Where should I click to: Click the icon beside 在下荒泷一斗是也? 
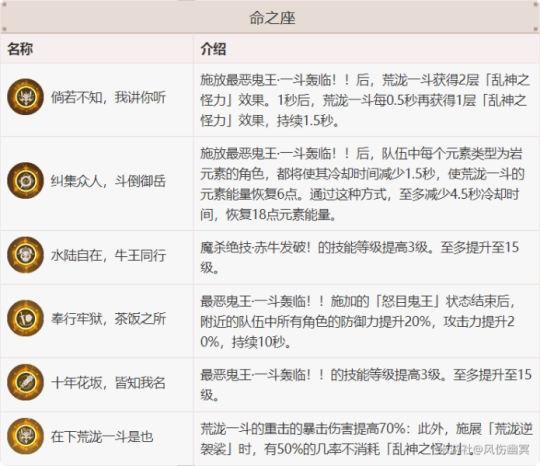pyautogui.click(x=25, y=436)
